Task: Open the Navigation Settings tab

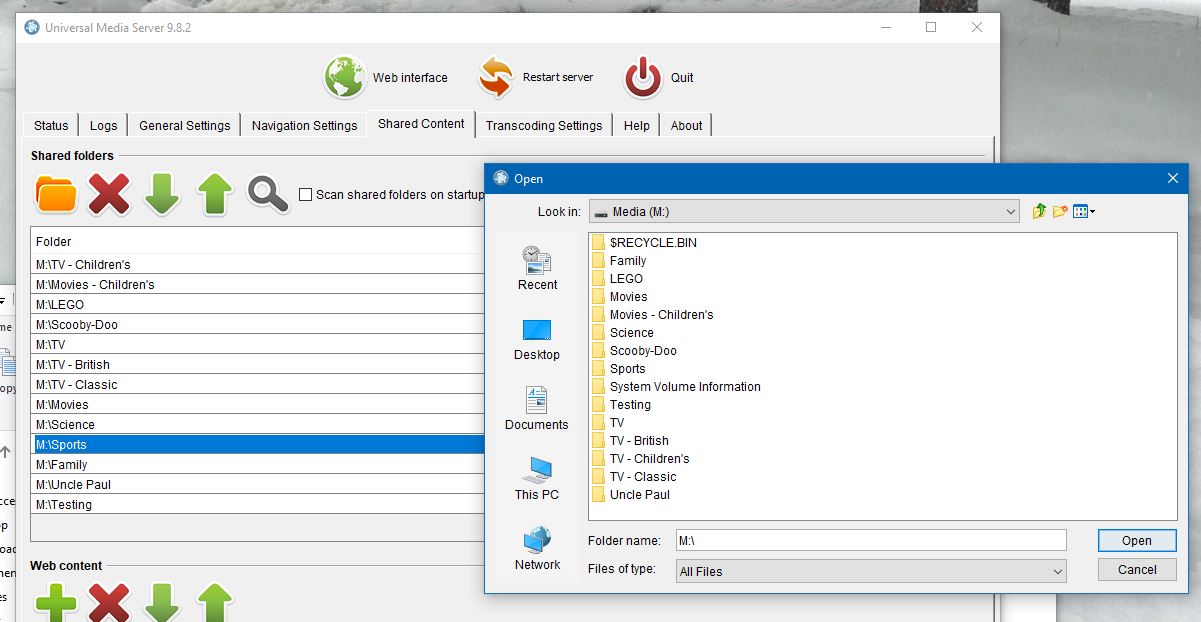Action: point(304,125)
